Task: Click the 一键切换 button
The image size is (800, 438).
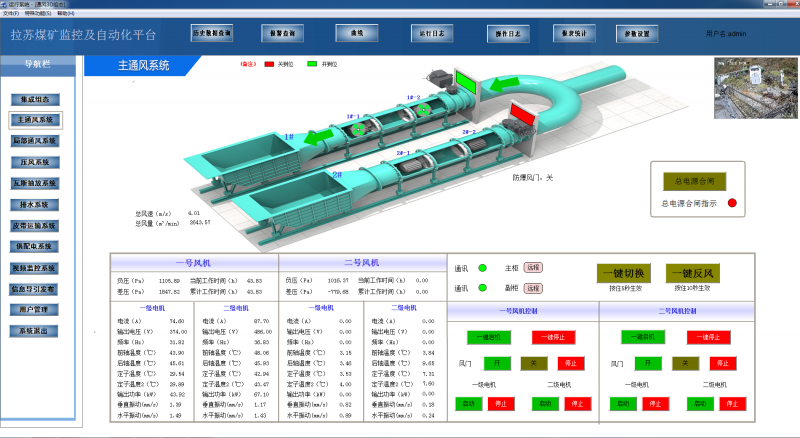Action: click(623, 273)
